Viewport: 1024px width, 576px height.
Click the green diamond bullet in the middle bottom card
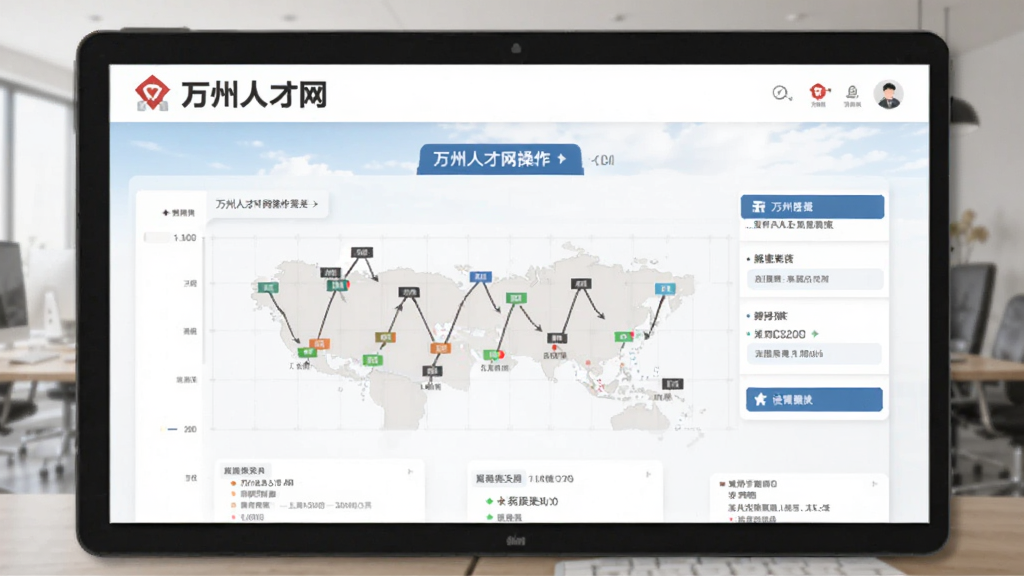[x=489, y=502]
